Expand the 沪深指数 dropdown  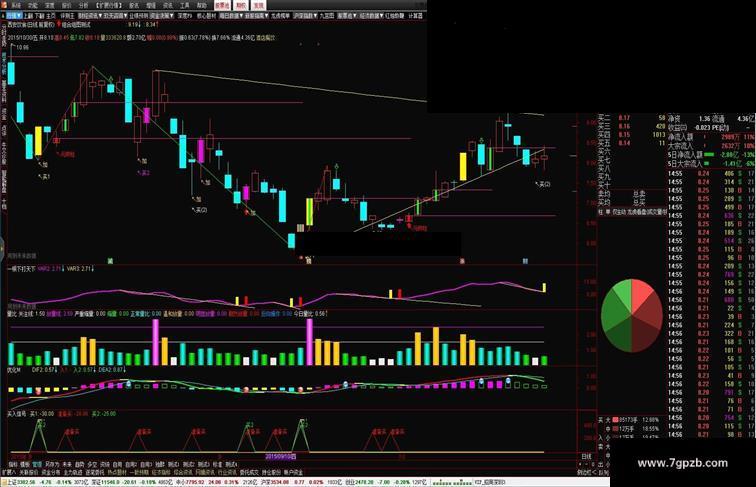[305, 16]
